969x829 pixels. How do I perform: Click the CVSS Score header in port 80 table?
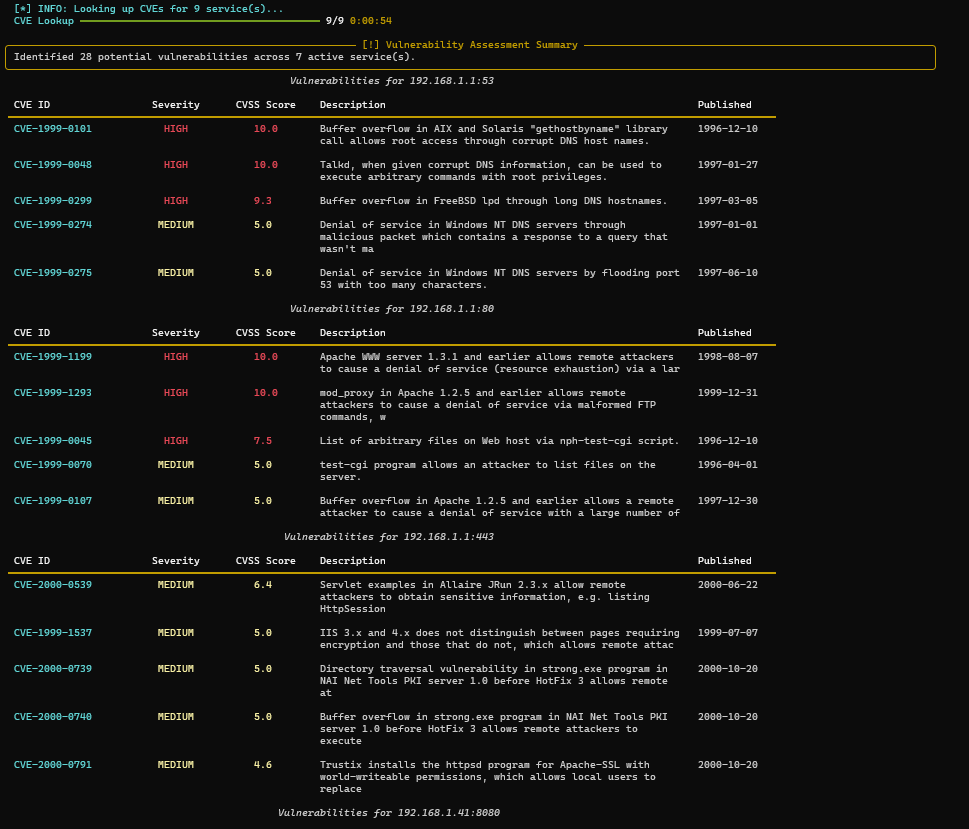point(265,333)
